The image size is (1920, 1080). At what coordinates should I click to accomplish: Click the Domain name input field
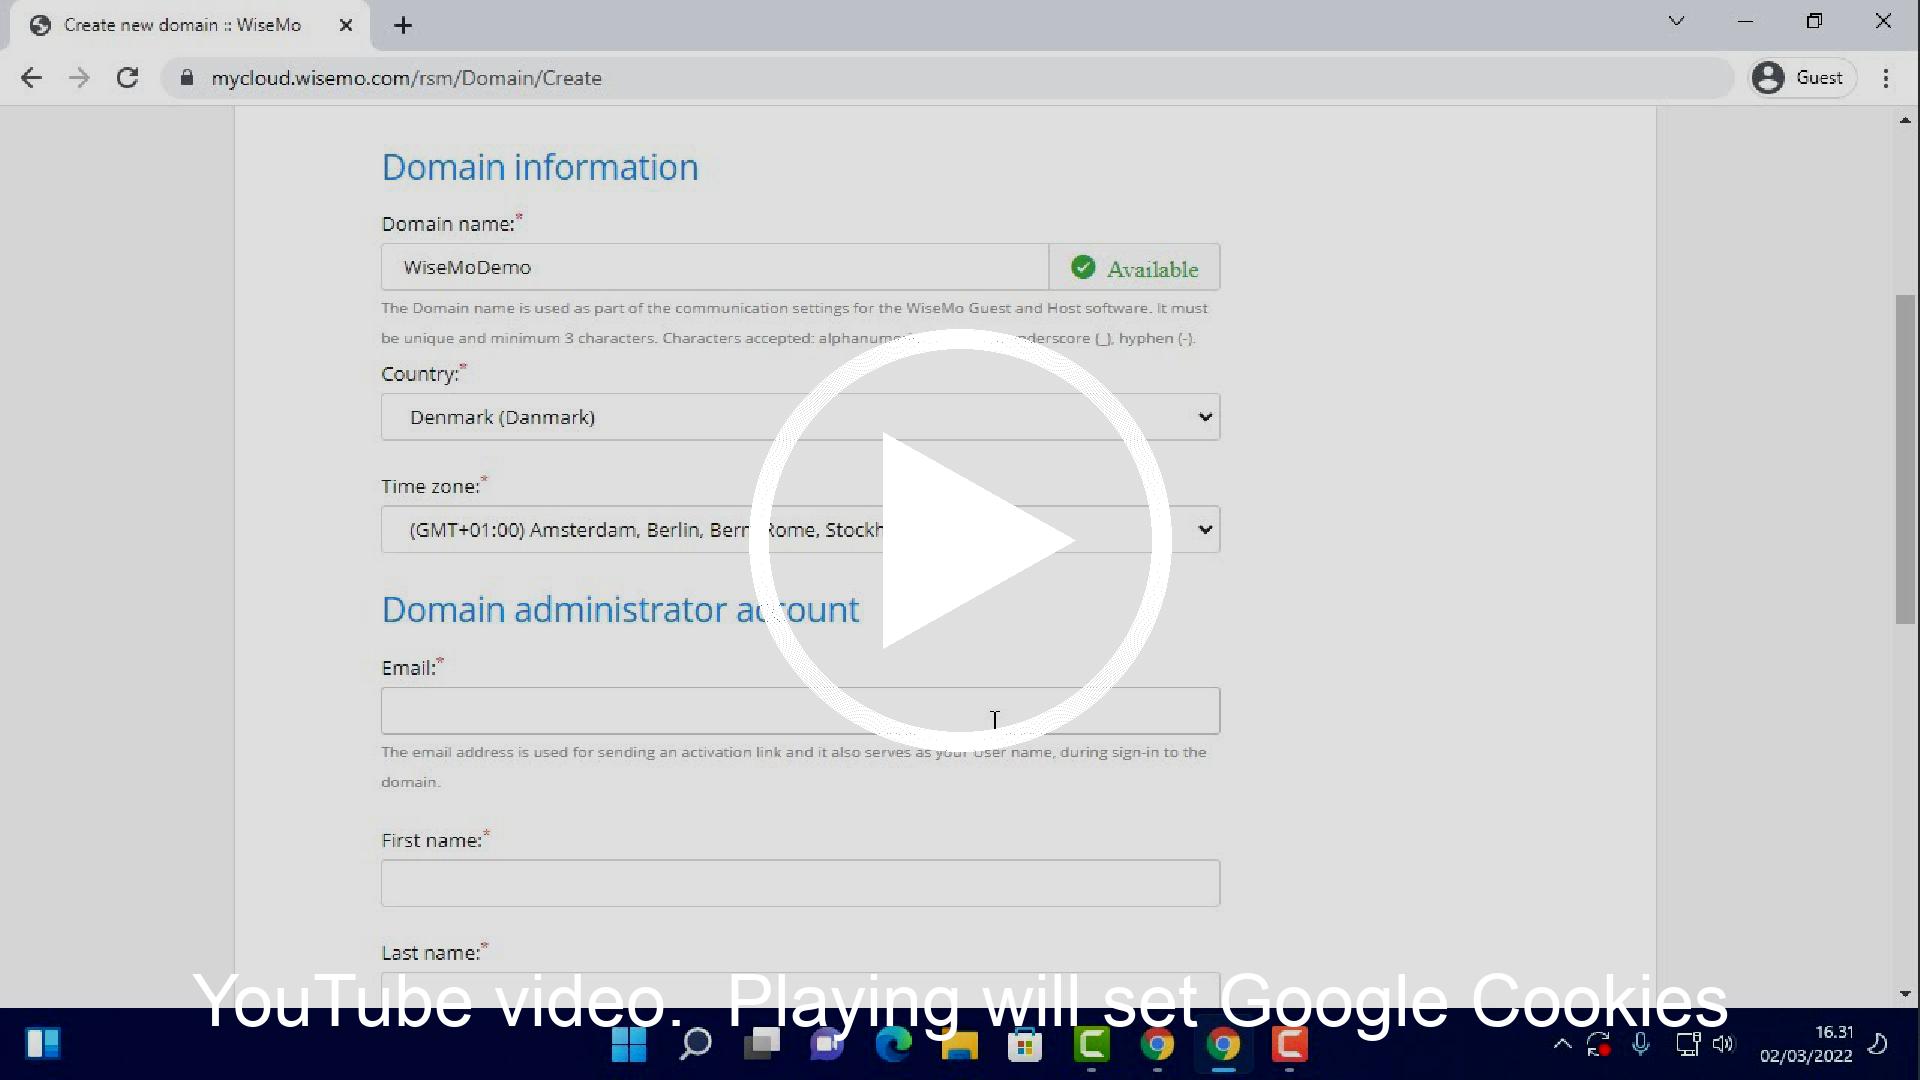714,267
